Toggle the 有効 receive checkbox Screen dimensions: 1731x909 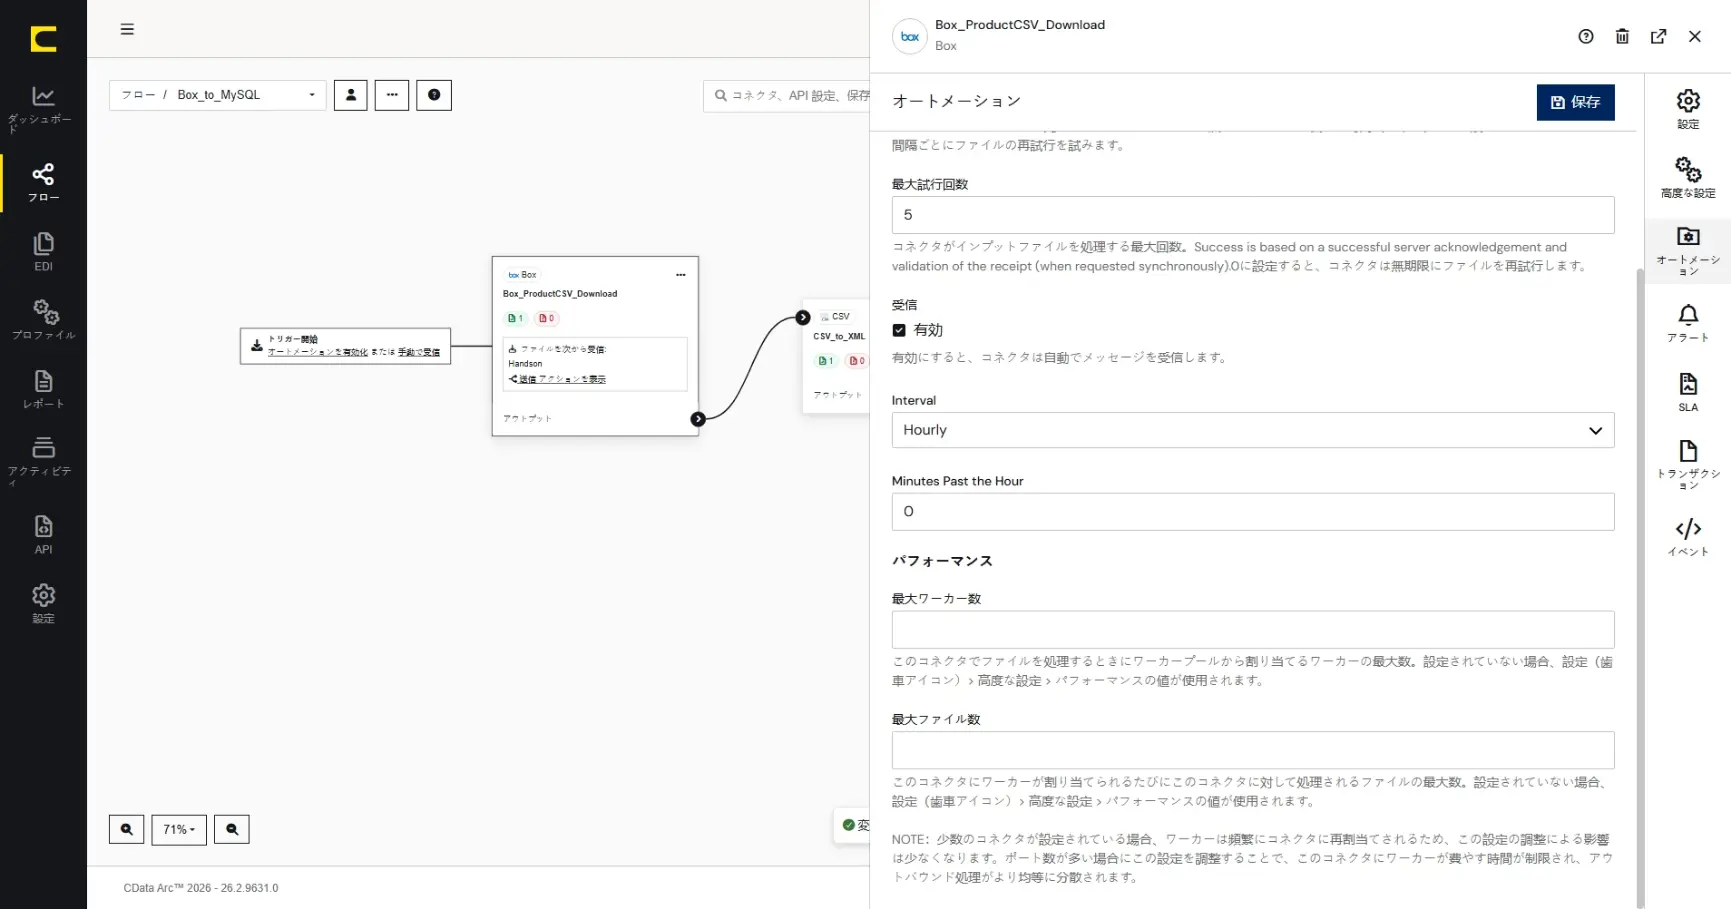[x=899, y=330]
